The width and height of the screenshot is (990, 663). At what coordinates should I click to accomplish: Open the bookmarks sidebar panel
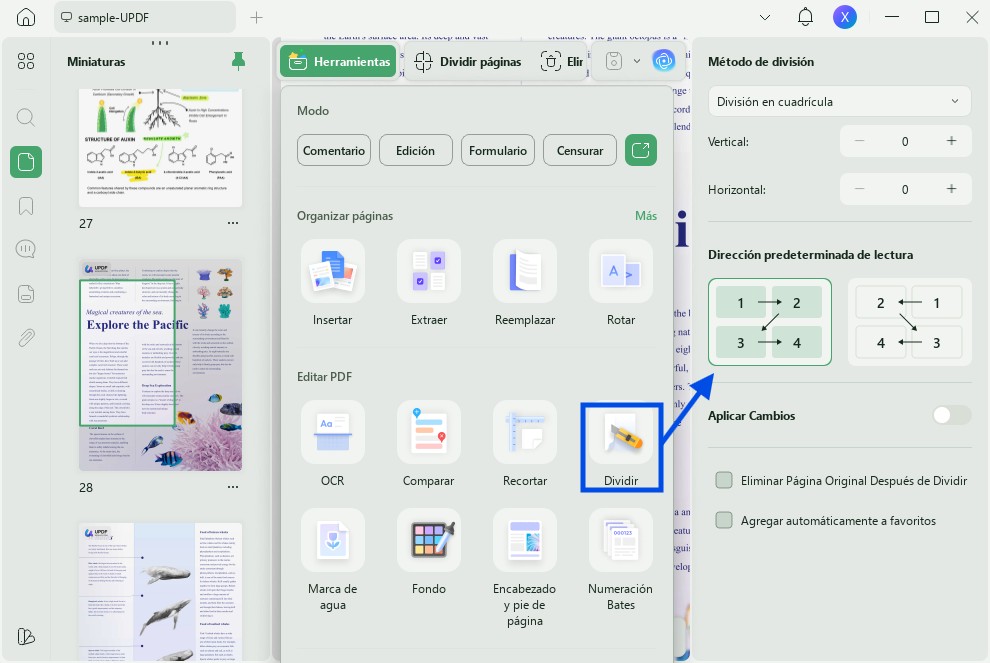(x=26, y=206)
